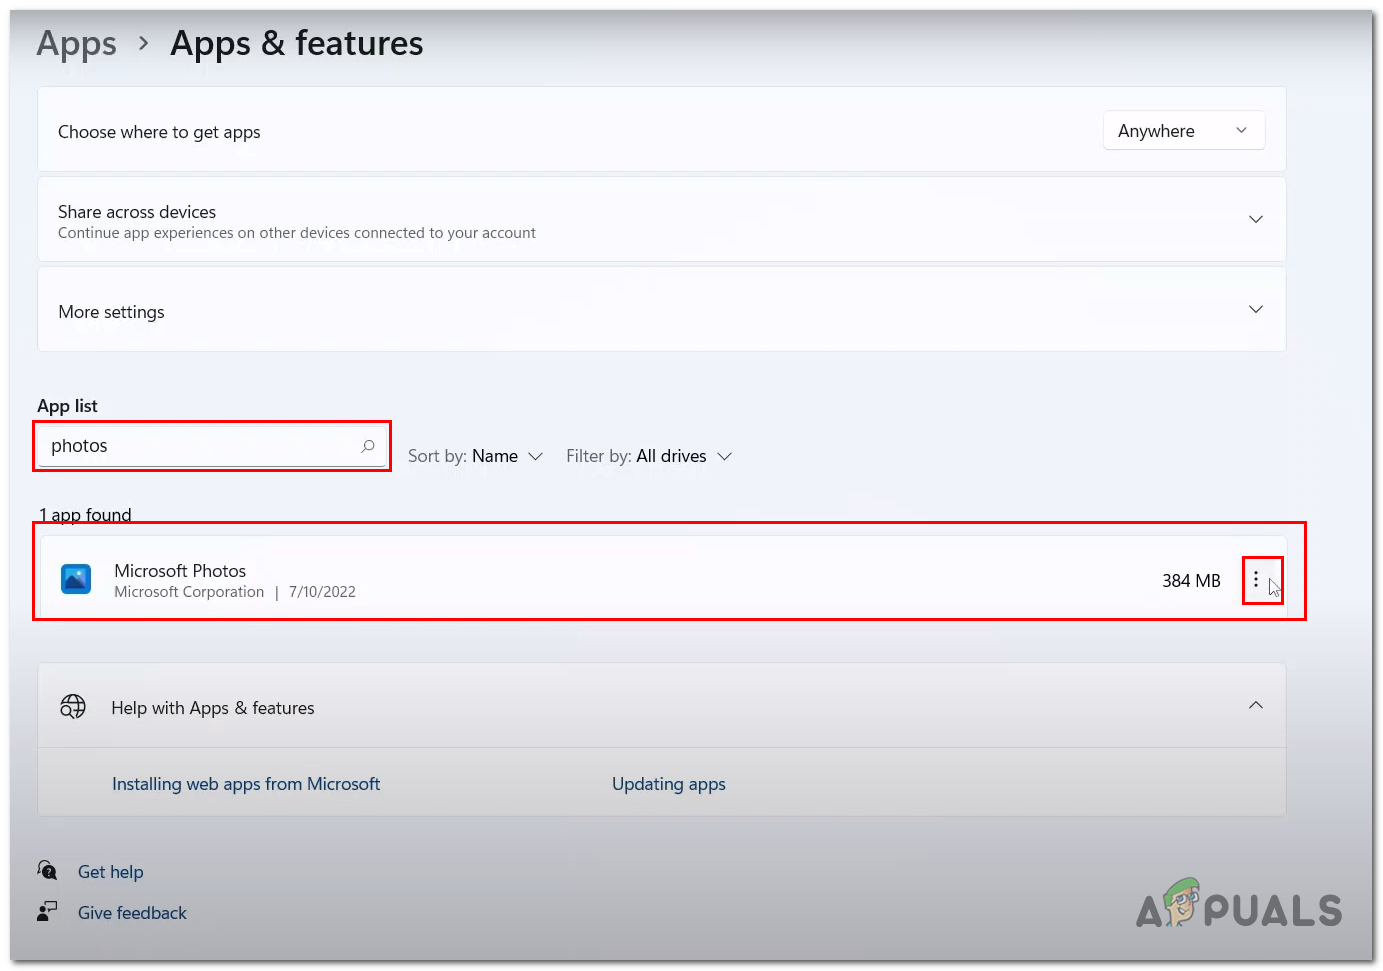Open the Anywhere dropdown for app sources
Screen dimensions: 1383x971
tap(1183, 131)
